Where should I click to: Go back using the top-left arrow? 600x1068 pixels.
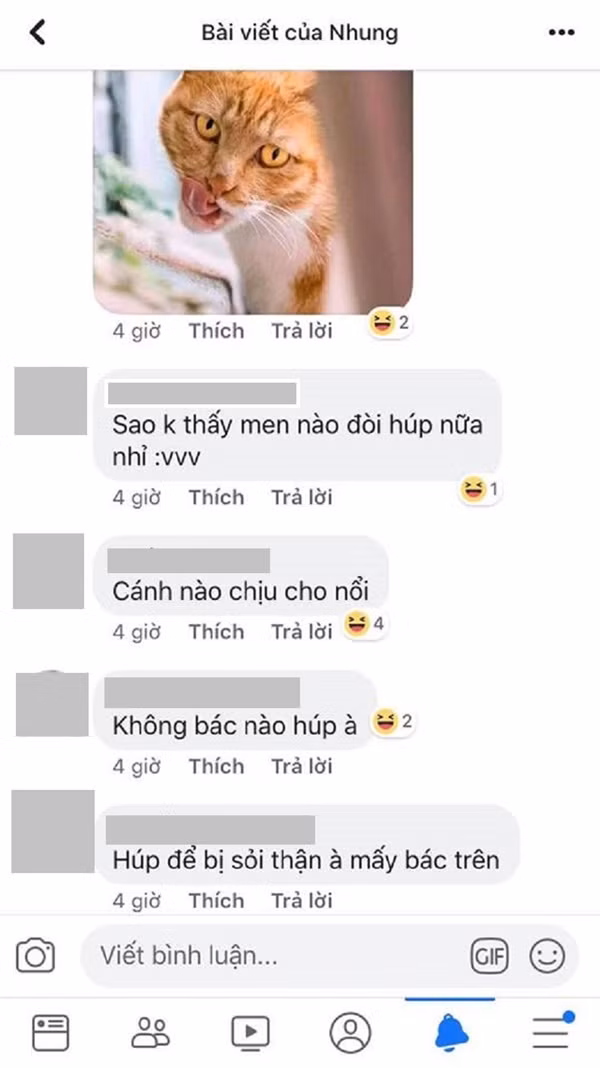click(37, 32)
